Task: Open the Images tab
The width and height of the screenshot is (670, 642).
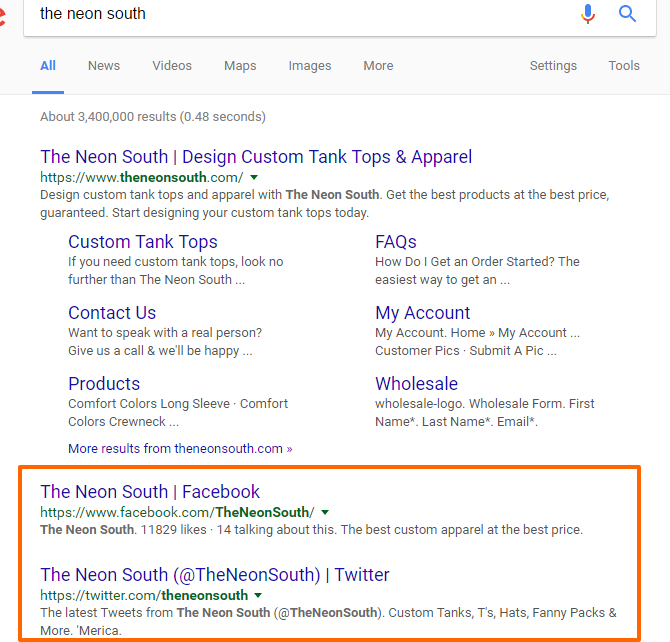Action: [310, 66]
